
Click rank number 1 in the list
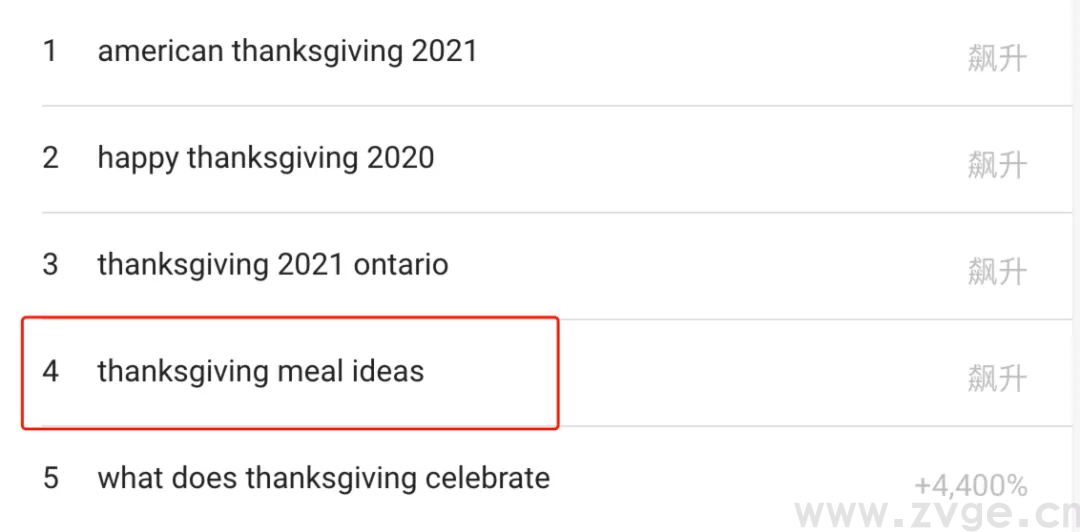(x=50, y=51)
